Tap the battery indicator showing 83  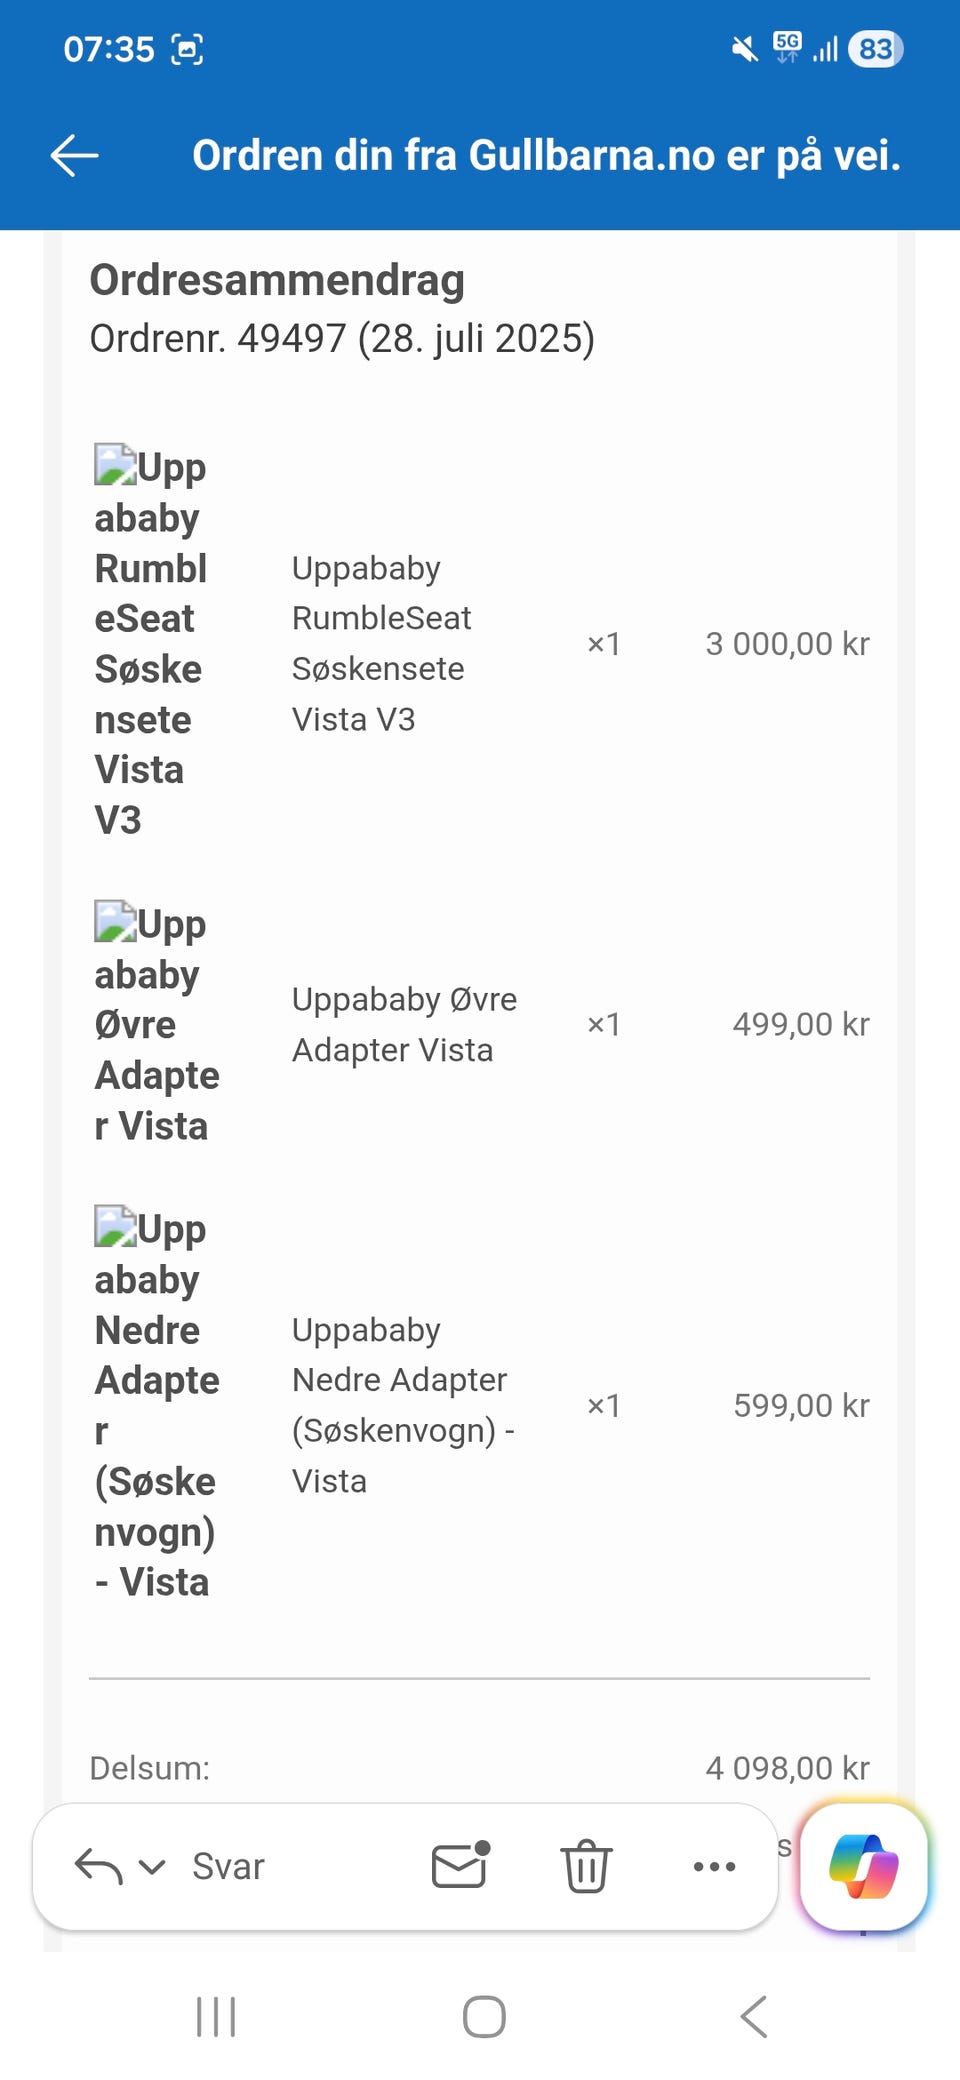[875, 49]
